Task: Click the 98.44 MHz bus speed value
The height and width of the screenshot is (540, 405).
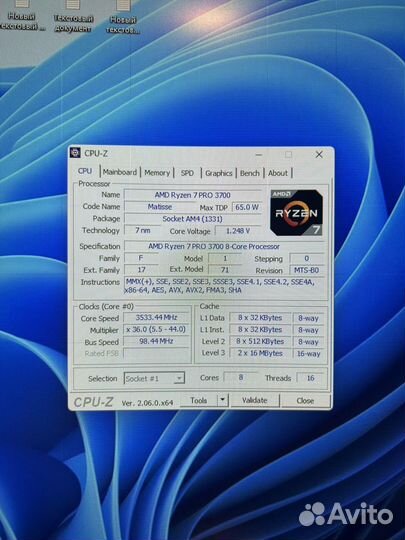Action: 156,341
